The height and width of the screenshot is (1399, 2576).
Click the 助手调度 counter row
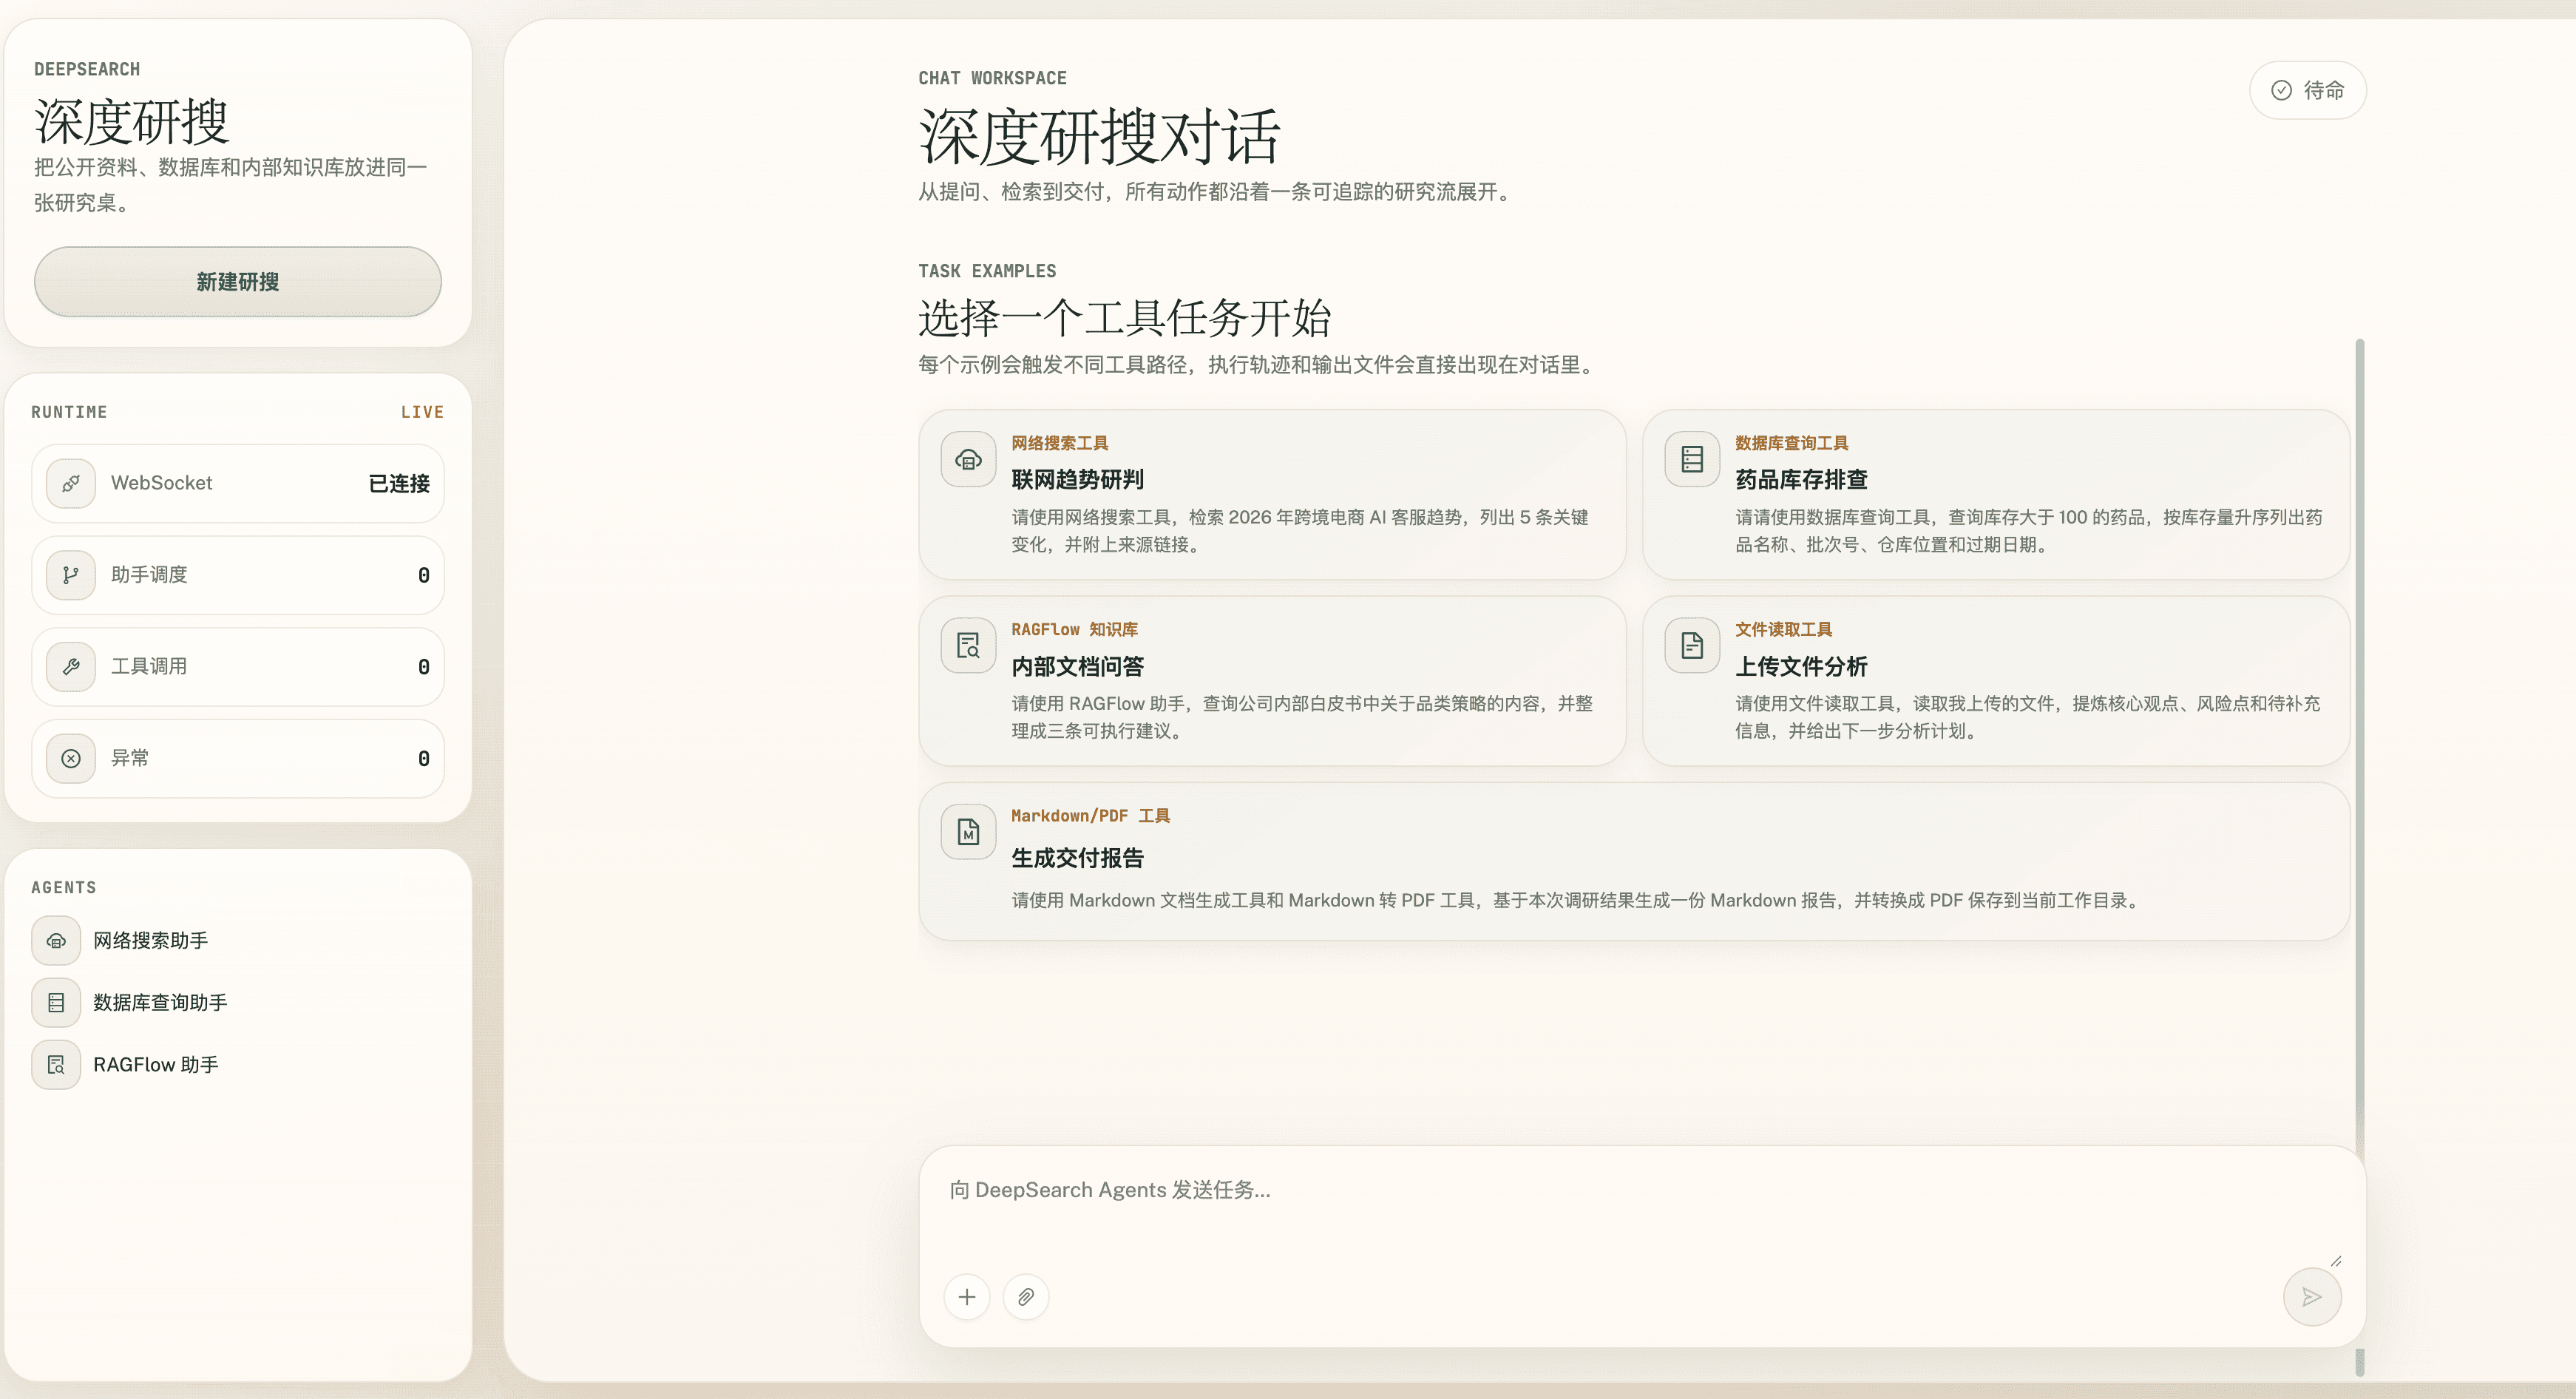click(x=238, y=575)
